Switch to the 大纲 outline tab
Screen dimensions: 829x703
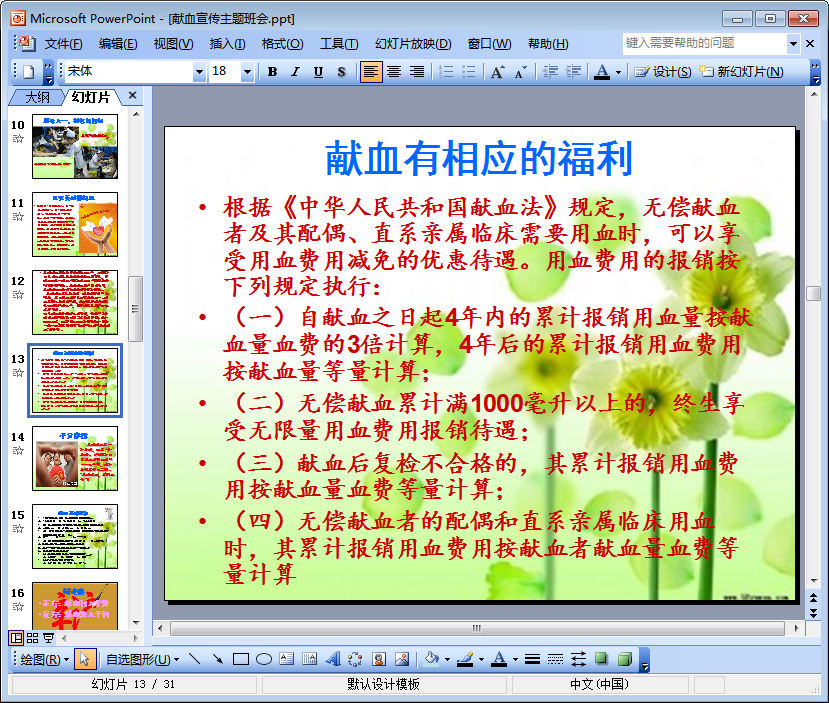37,97
